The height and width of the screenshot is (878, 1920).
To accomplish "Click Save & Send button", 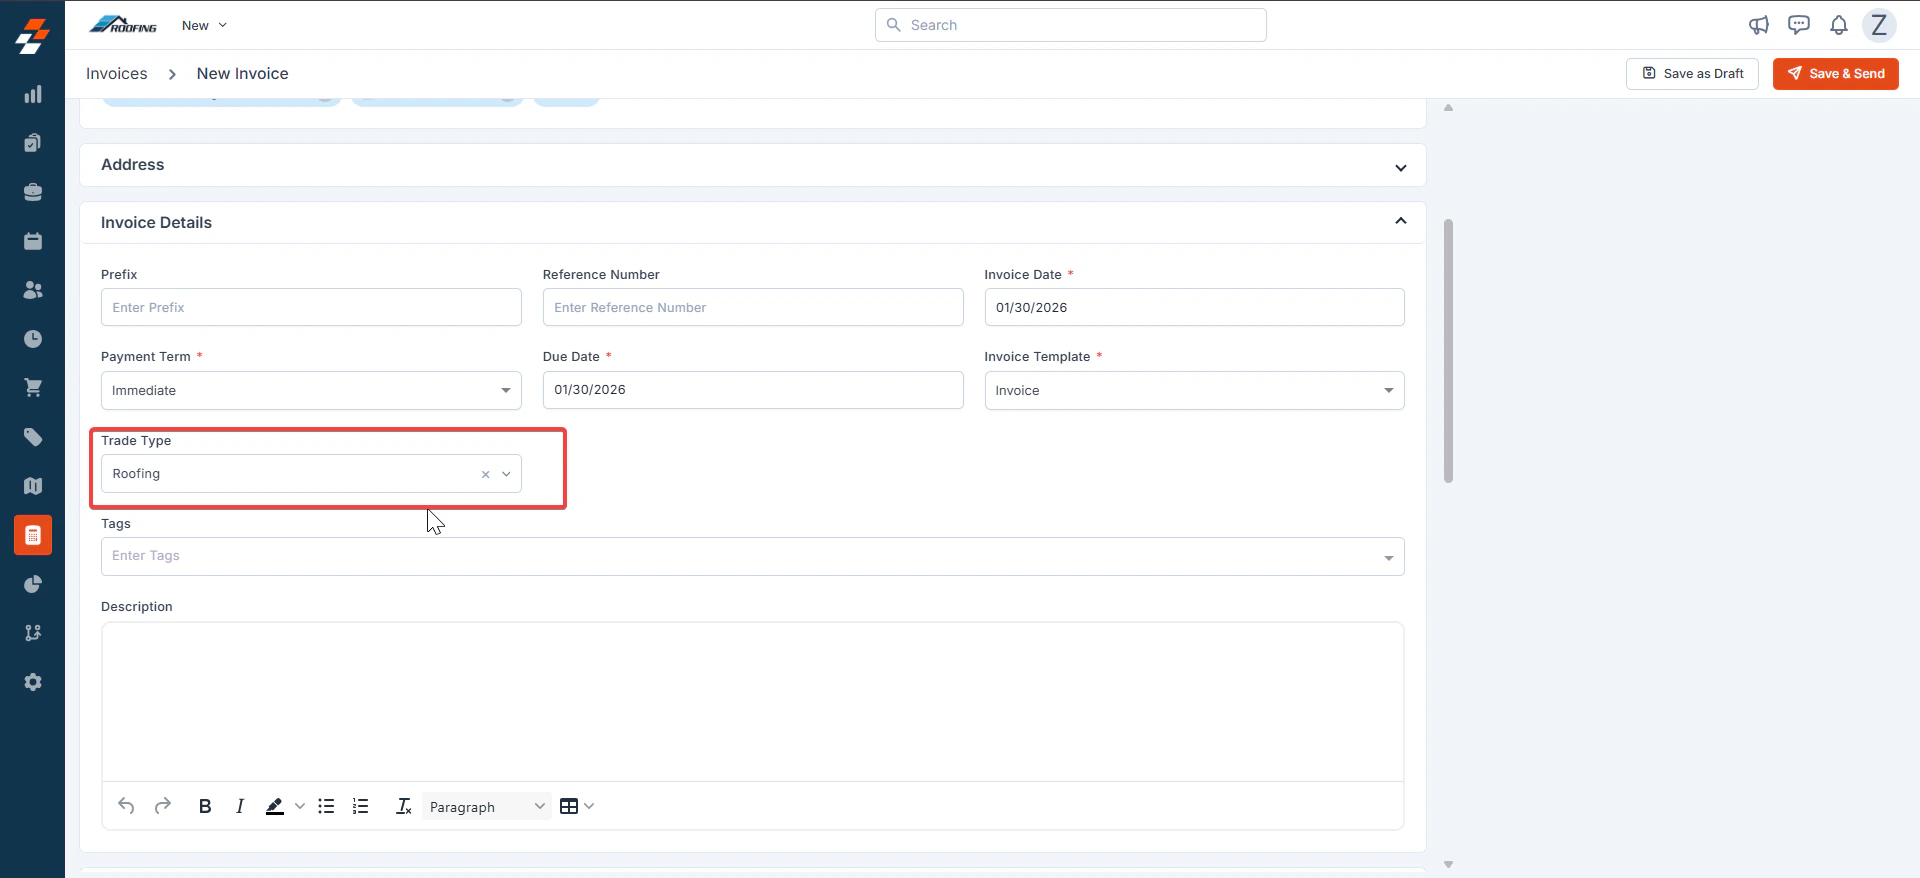I will pos(1836,73).
